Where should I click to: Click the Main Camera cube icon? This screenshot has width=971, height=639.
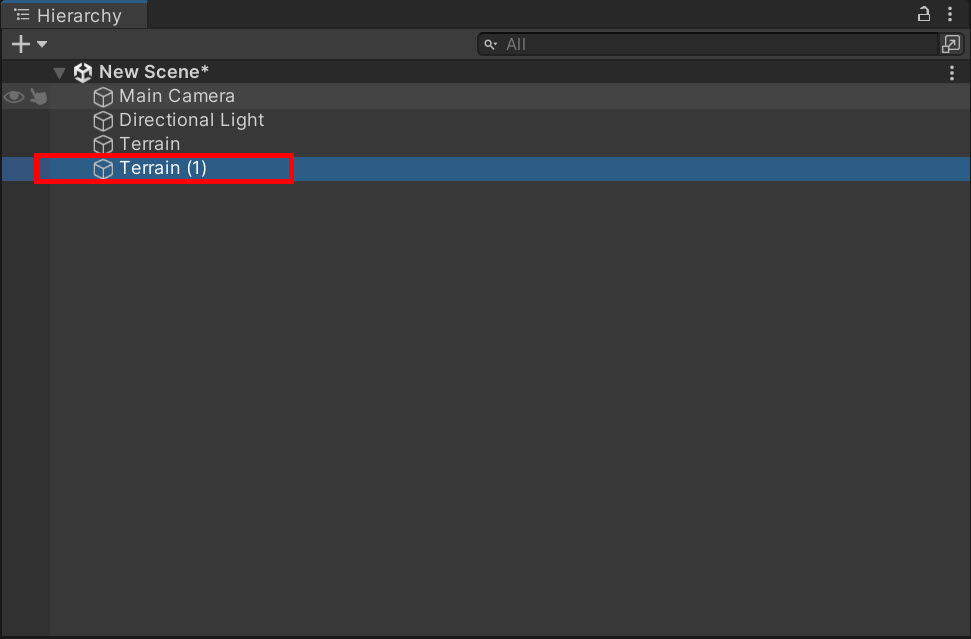(x=103, y=97)
